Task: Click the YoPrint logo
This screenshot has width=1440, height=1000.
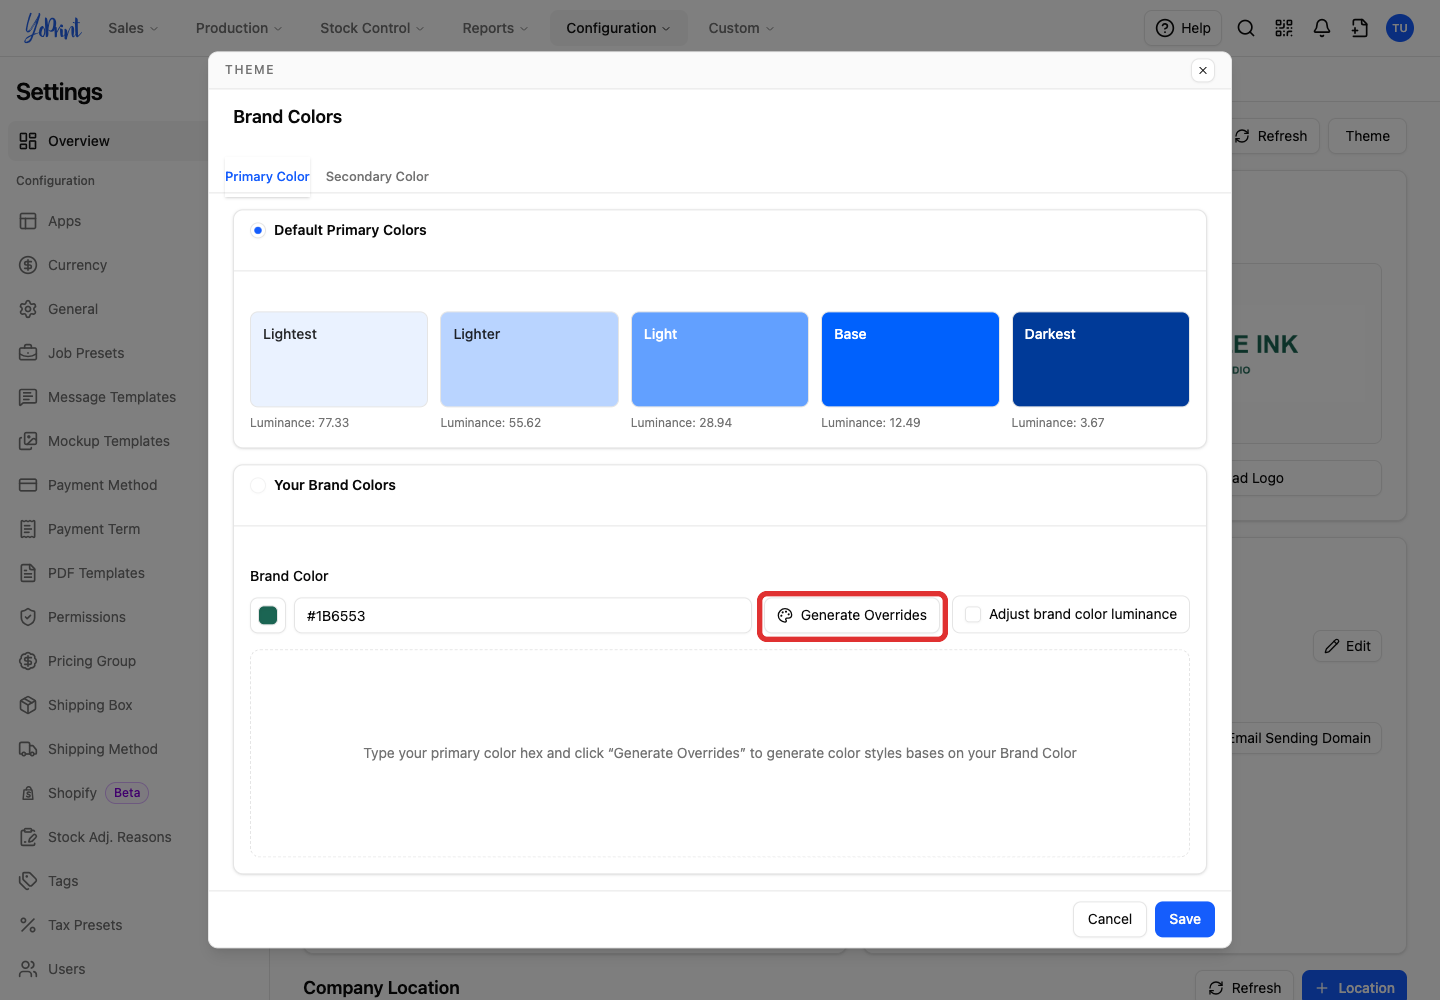Action: pos(52,28)
